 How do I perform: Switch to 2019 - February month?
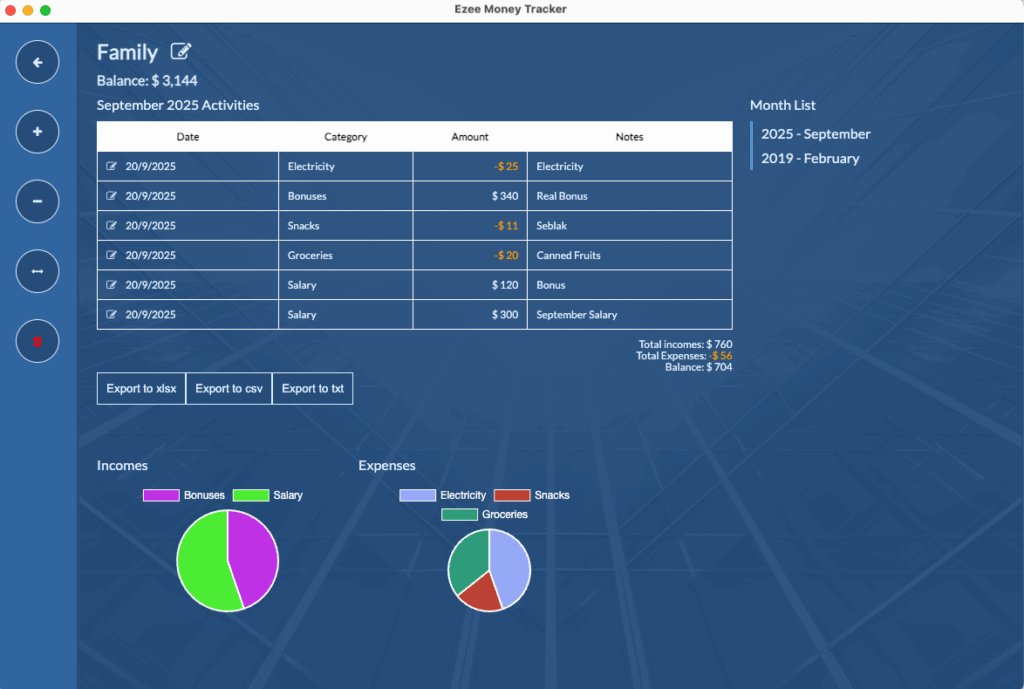[x=810, y=158]
